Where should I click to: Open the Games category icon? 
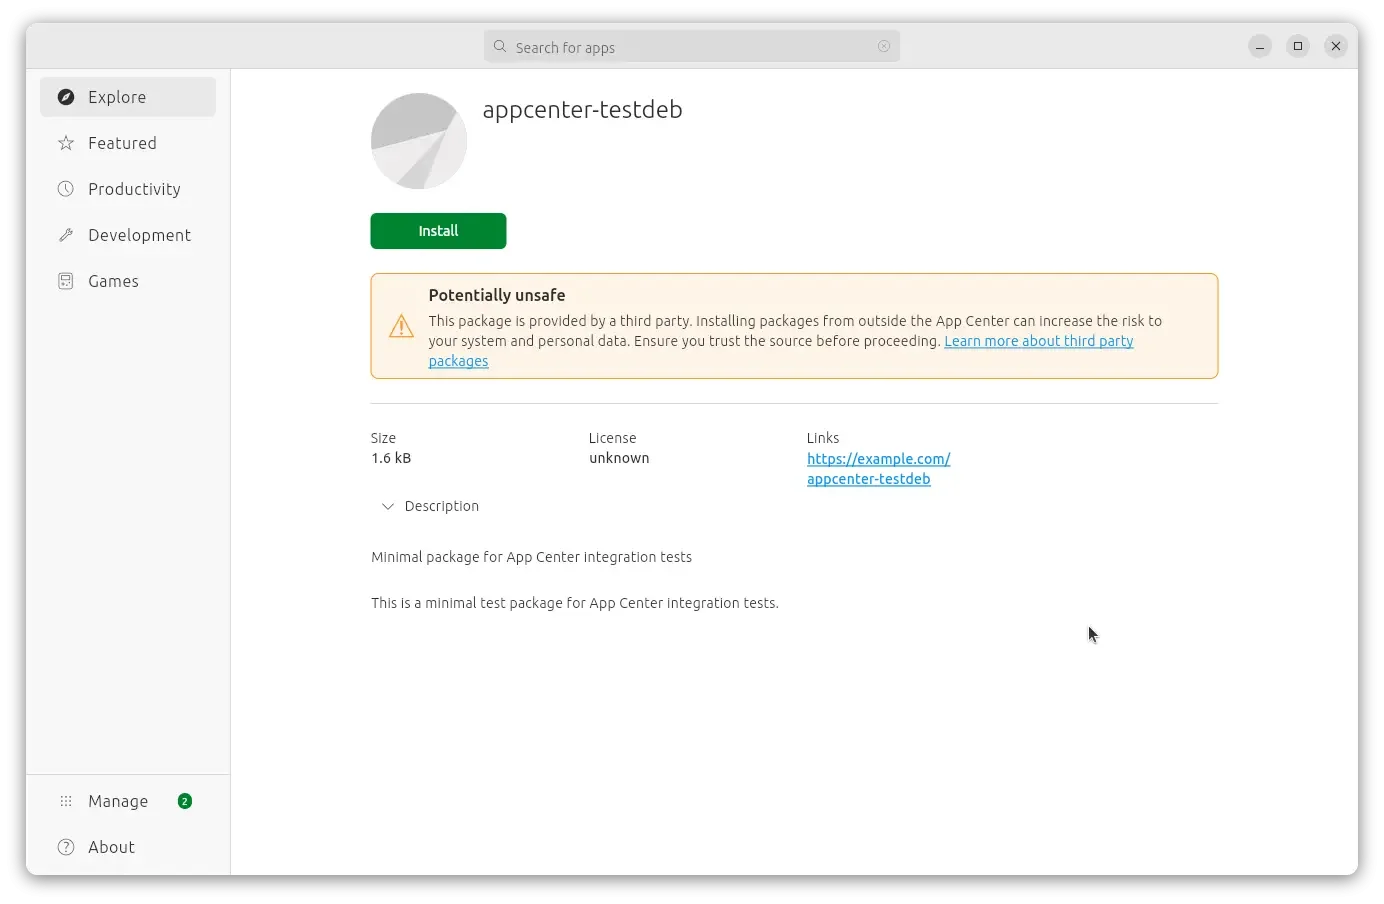66,281
